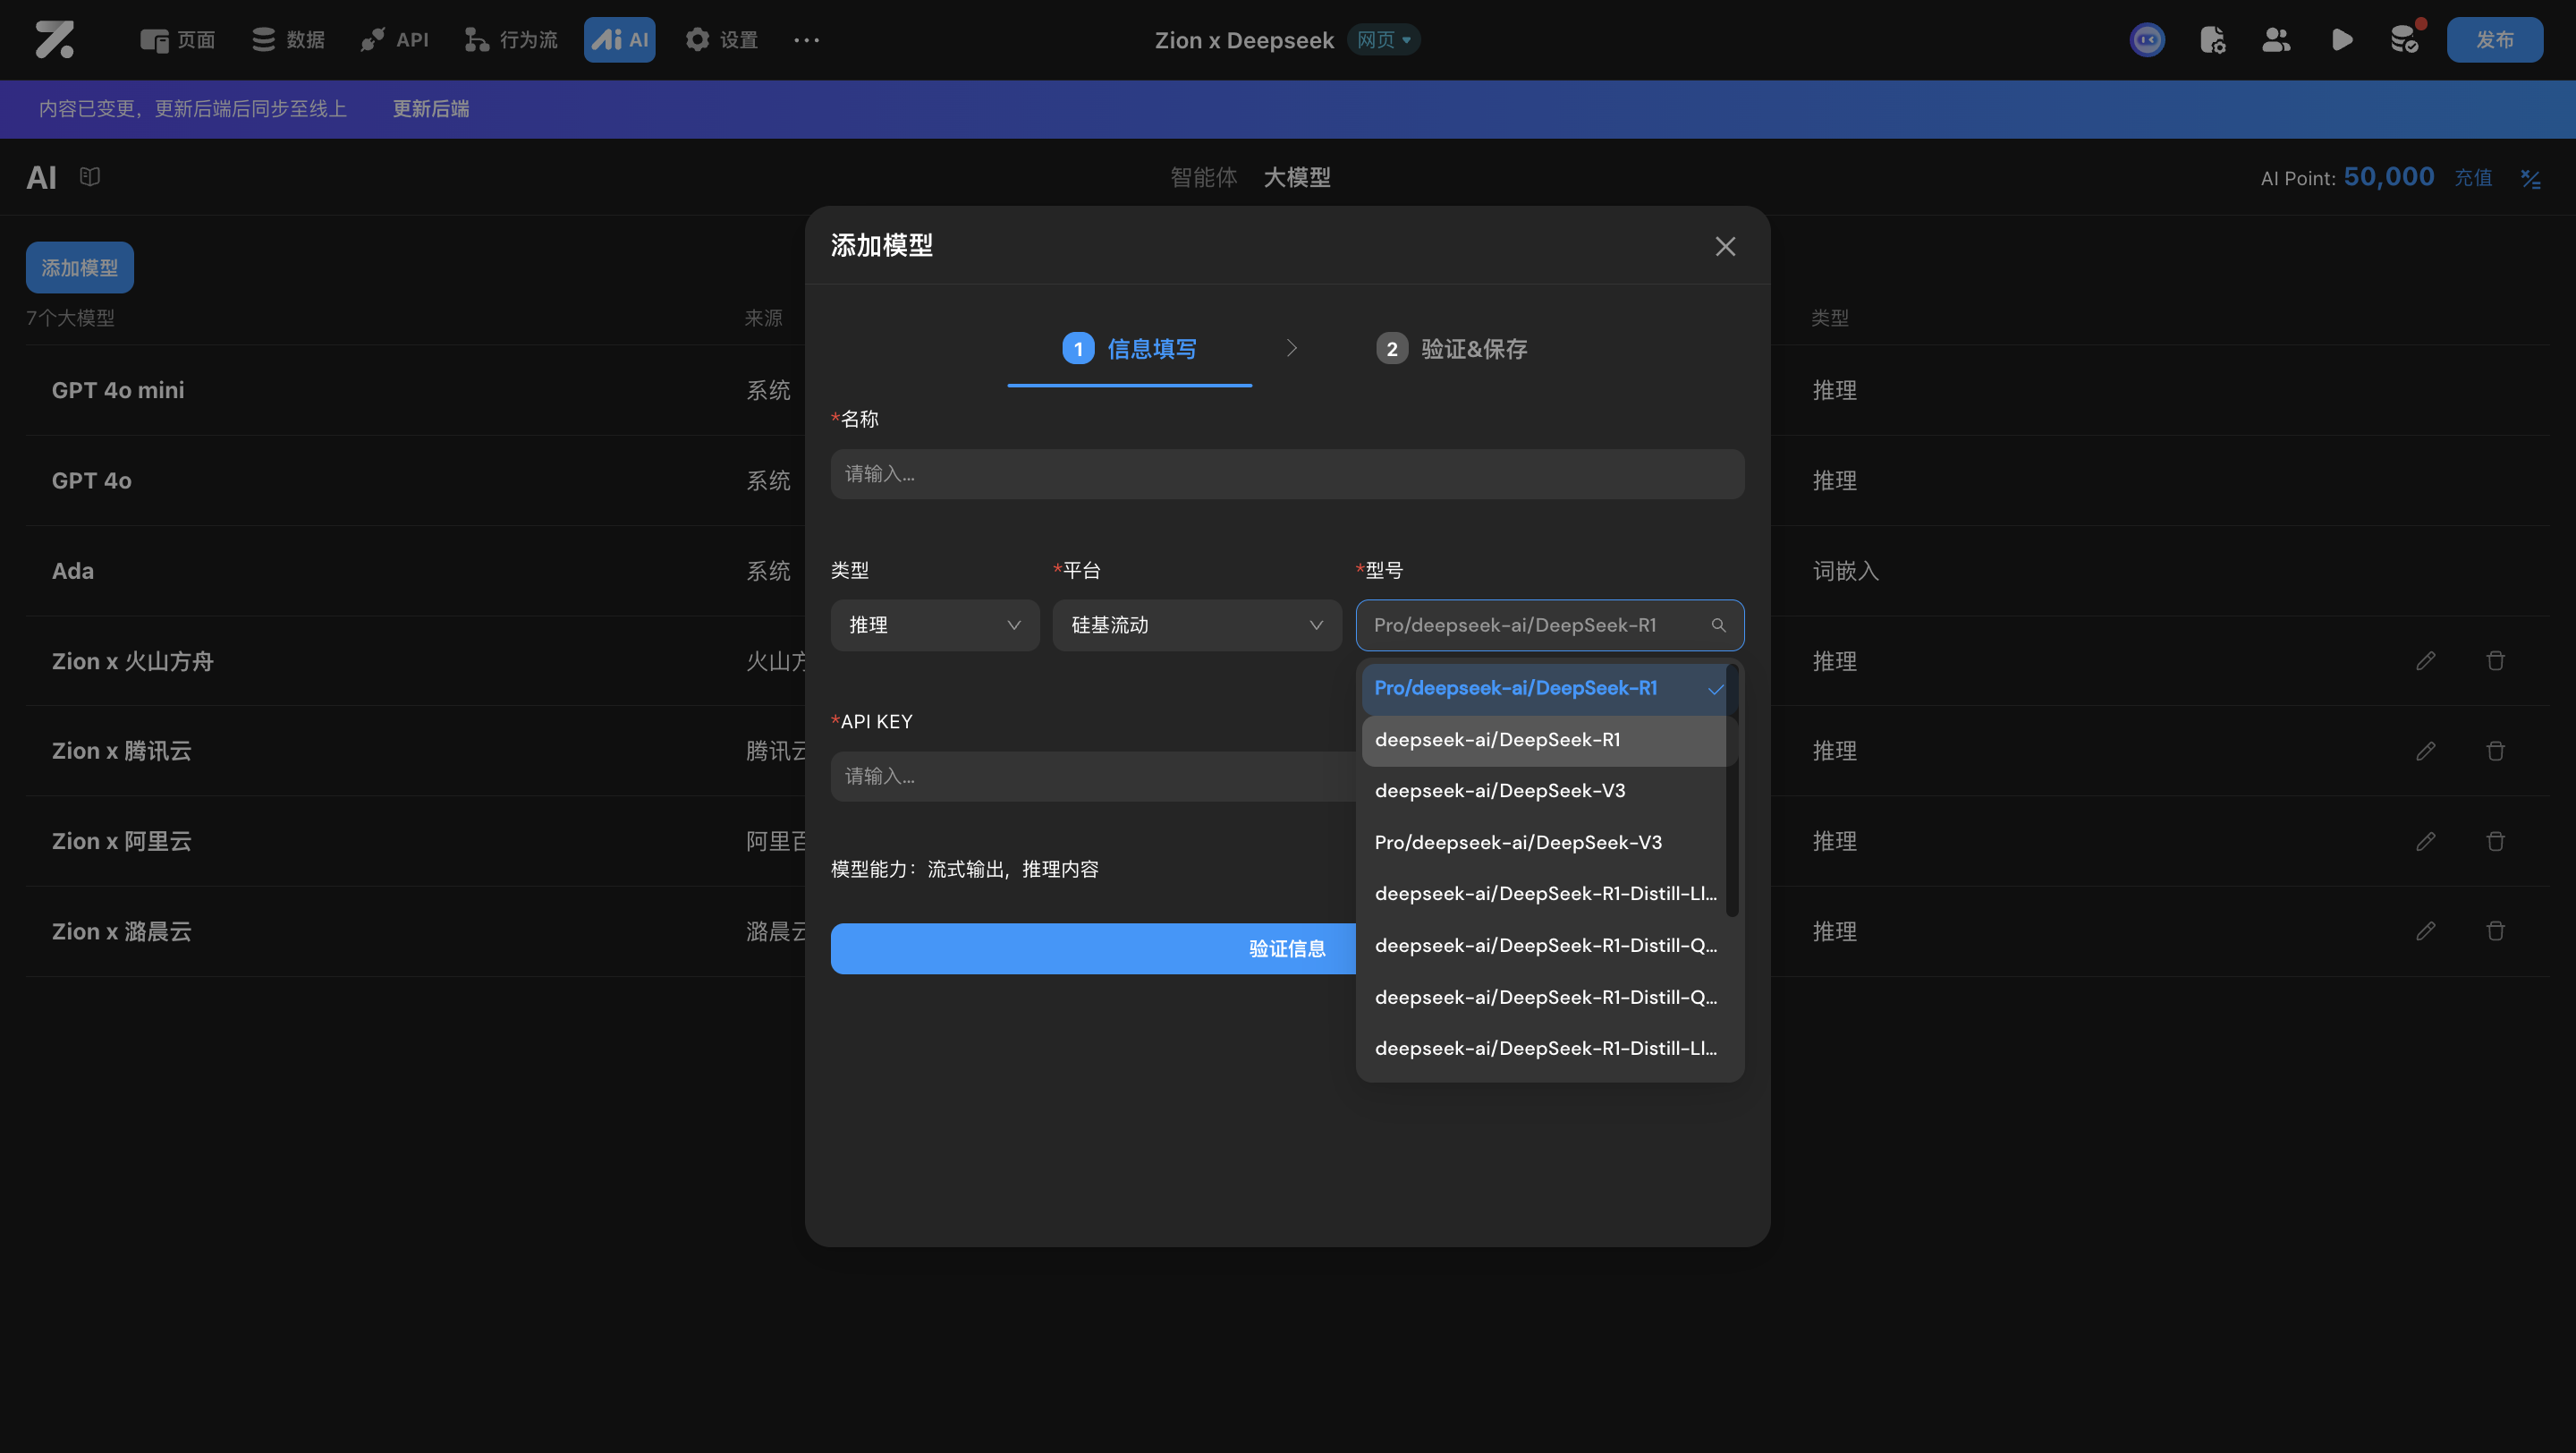
Task: Edit the Zion x 腾讯云 model
Action: 2426,751
